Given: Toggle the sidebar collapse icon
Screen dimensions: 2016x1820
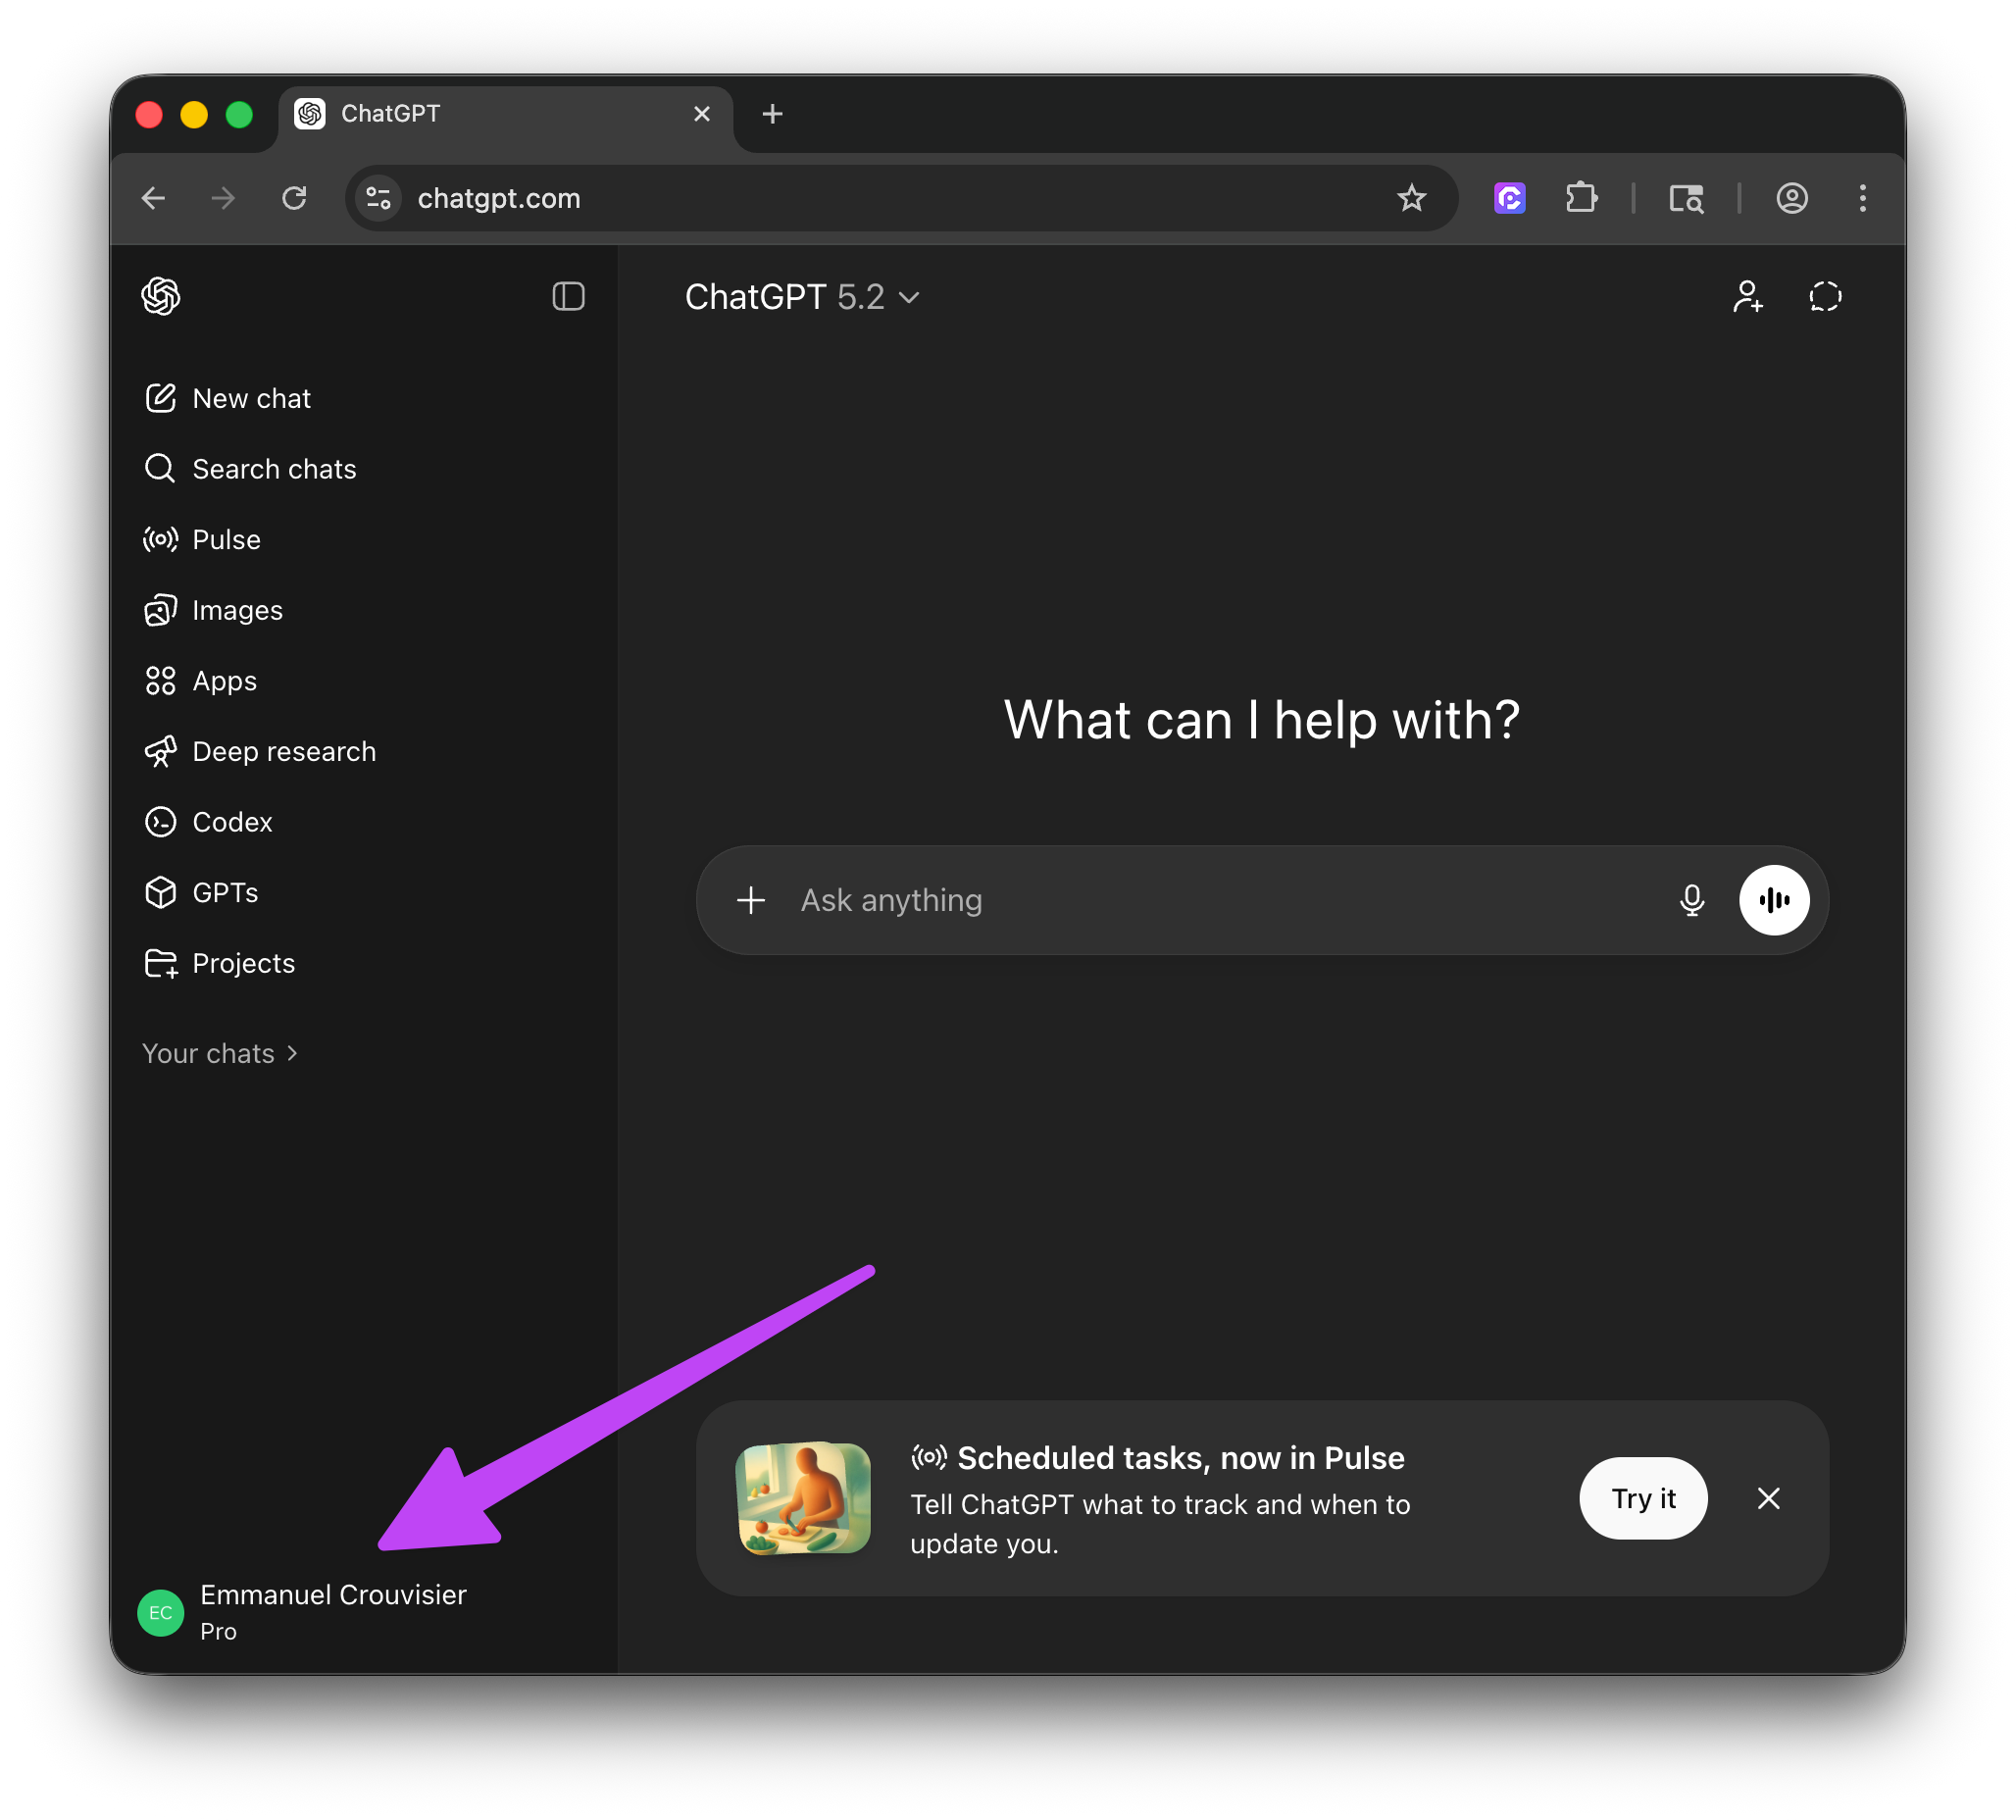Looking at the screenshot, I should pyautogui.click(x=568, y=296).
